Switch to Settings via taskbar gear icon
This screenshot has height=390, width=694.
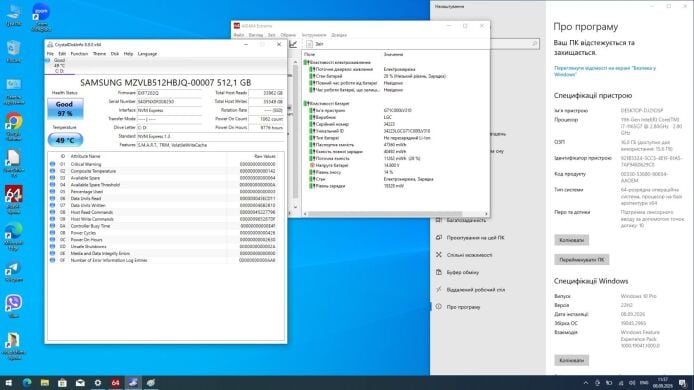98,382
